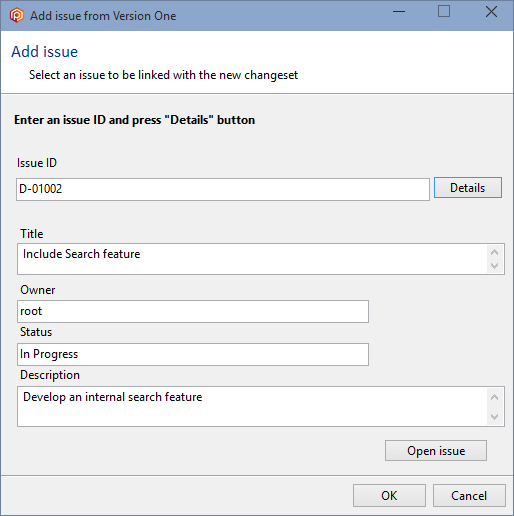The height and width of the screenshot is (516, 514).
Task: Open the issue with Open issue button
Action: [436, 451]
